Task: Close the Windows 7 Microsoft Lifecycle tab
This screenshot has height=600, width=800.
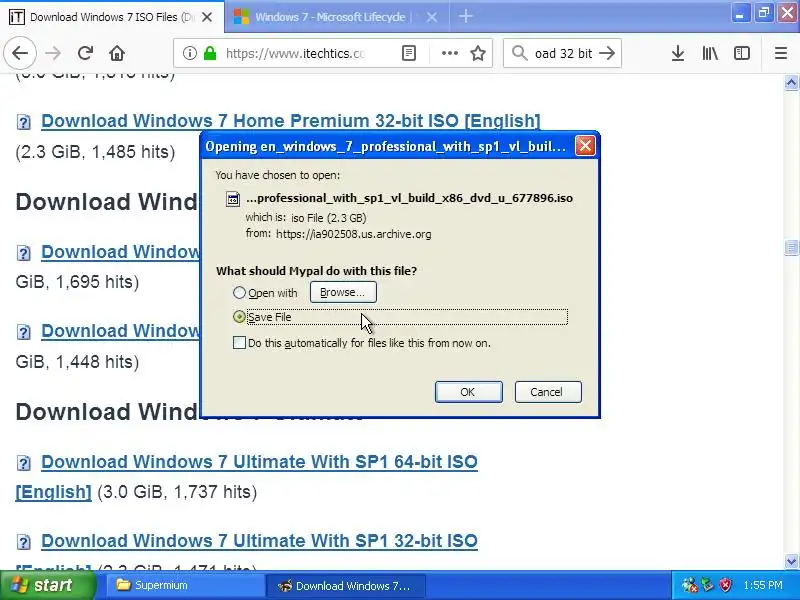Action: tap(432, 17)
